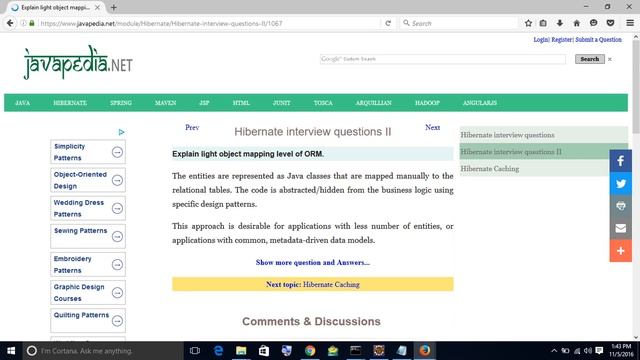The width and height of the screenshot is (640, 360).
Task: Close the 'Explain light object mapping' tab
Action: [x=98, y=7]
